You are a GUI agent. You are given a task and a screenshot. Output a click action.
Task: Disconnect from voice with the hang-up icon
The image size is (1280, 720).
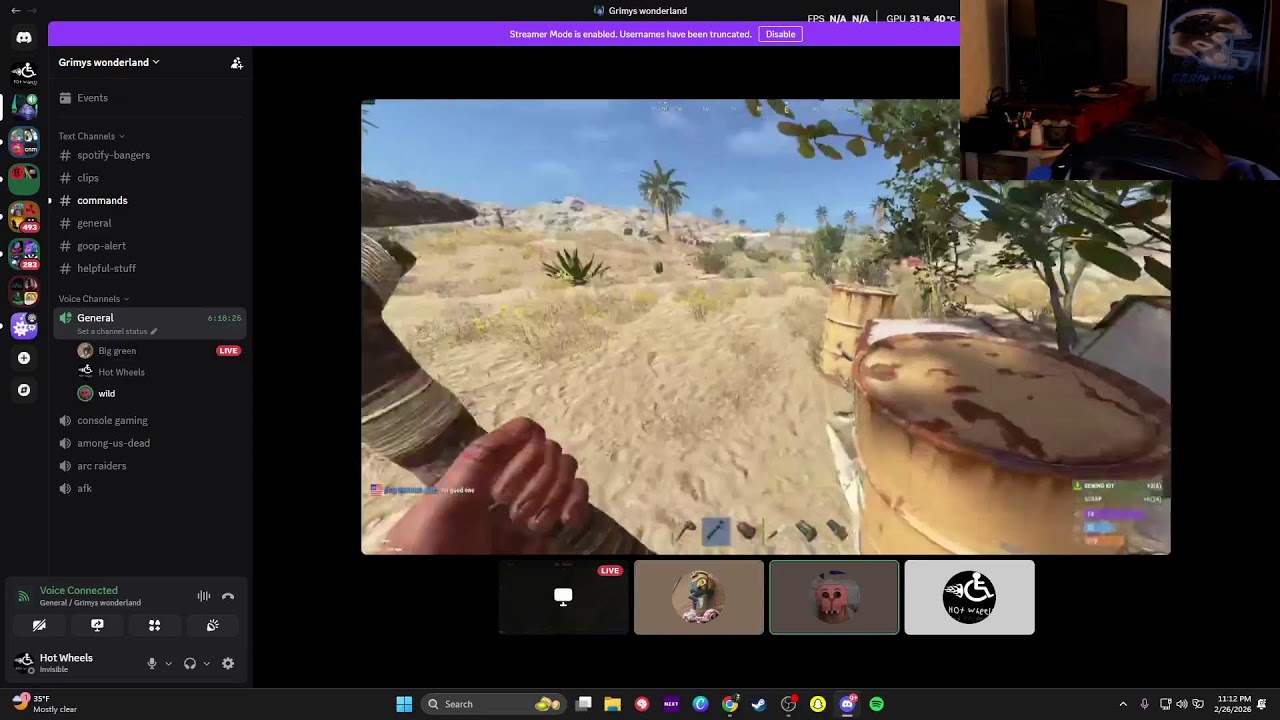click(228, 596)
